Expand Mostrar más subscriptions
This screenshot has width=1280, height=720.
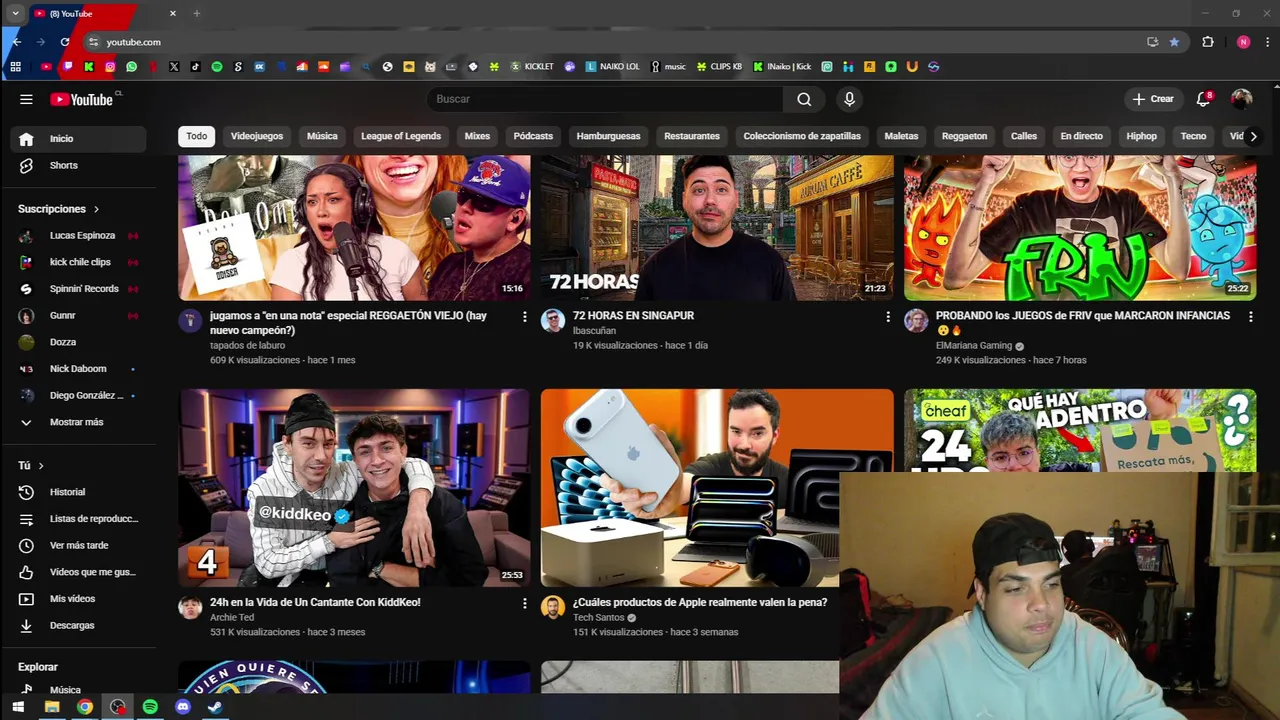(x=78, y=422)
